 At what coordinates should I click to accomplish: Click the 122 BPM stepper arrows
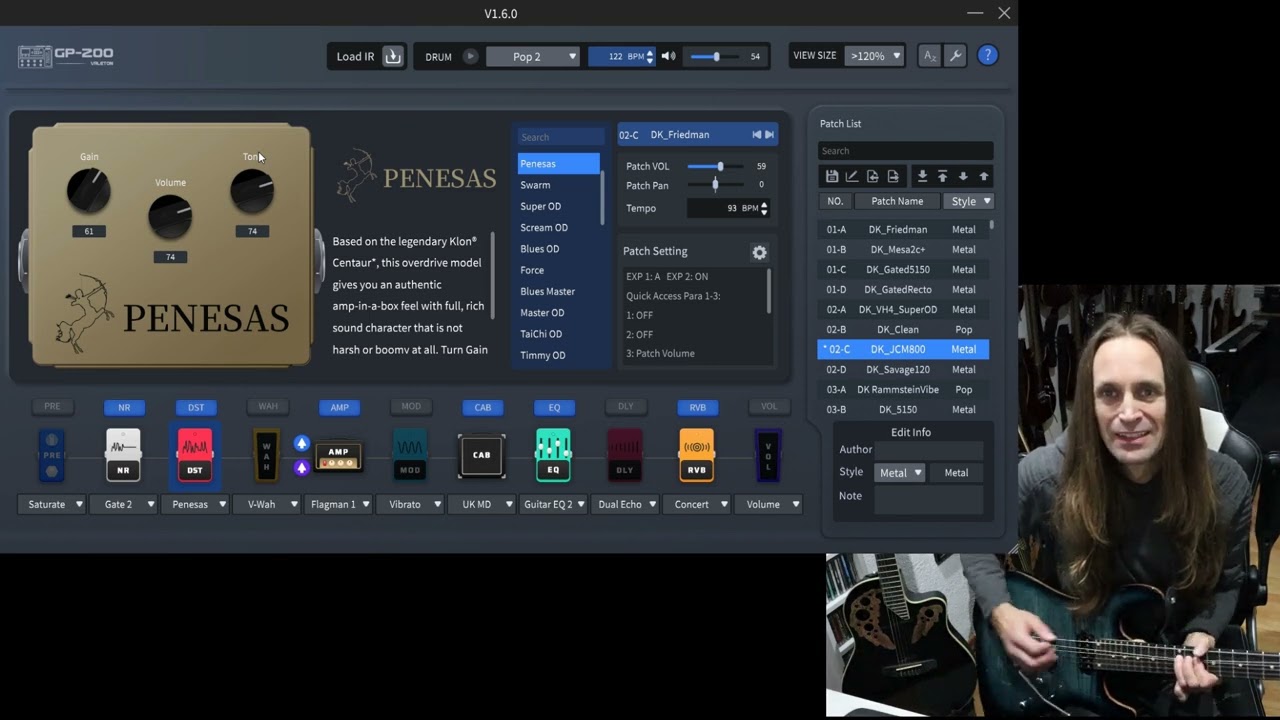point(650,56)
